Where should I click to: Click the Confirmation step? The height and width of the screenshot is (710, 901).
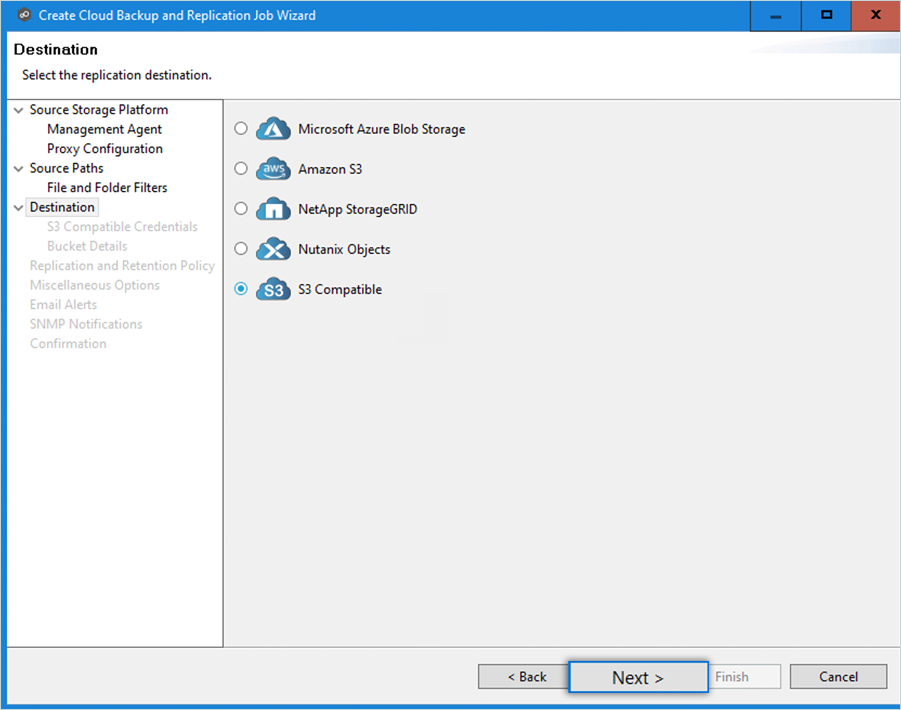tap(68, 344)
